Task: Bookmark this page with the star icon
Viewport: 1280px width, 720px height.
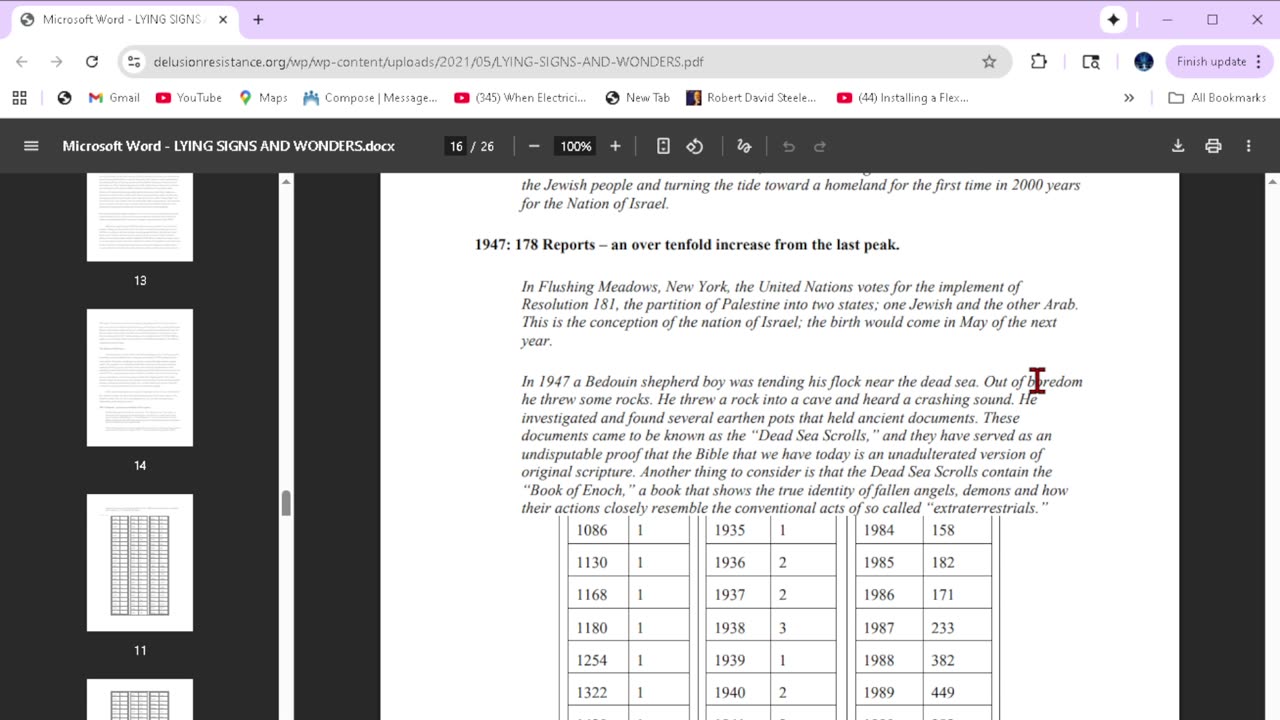Action: (989, 61)
